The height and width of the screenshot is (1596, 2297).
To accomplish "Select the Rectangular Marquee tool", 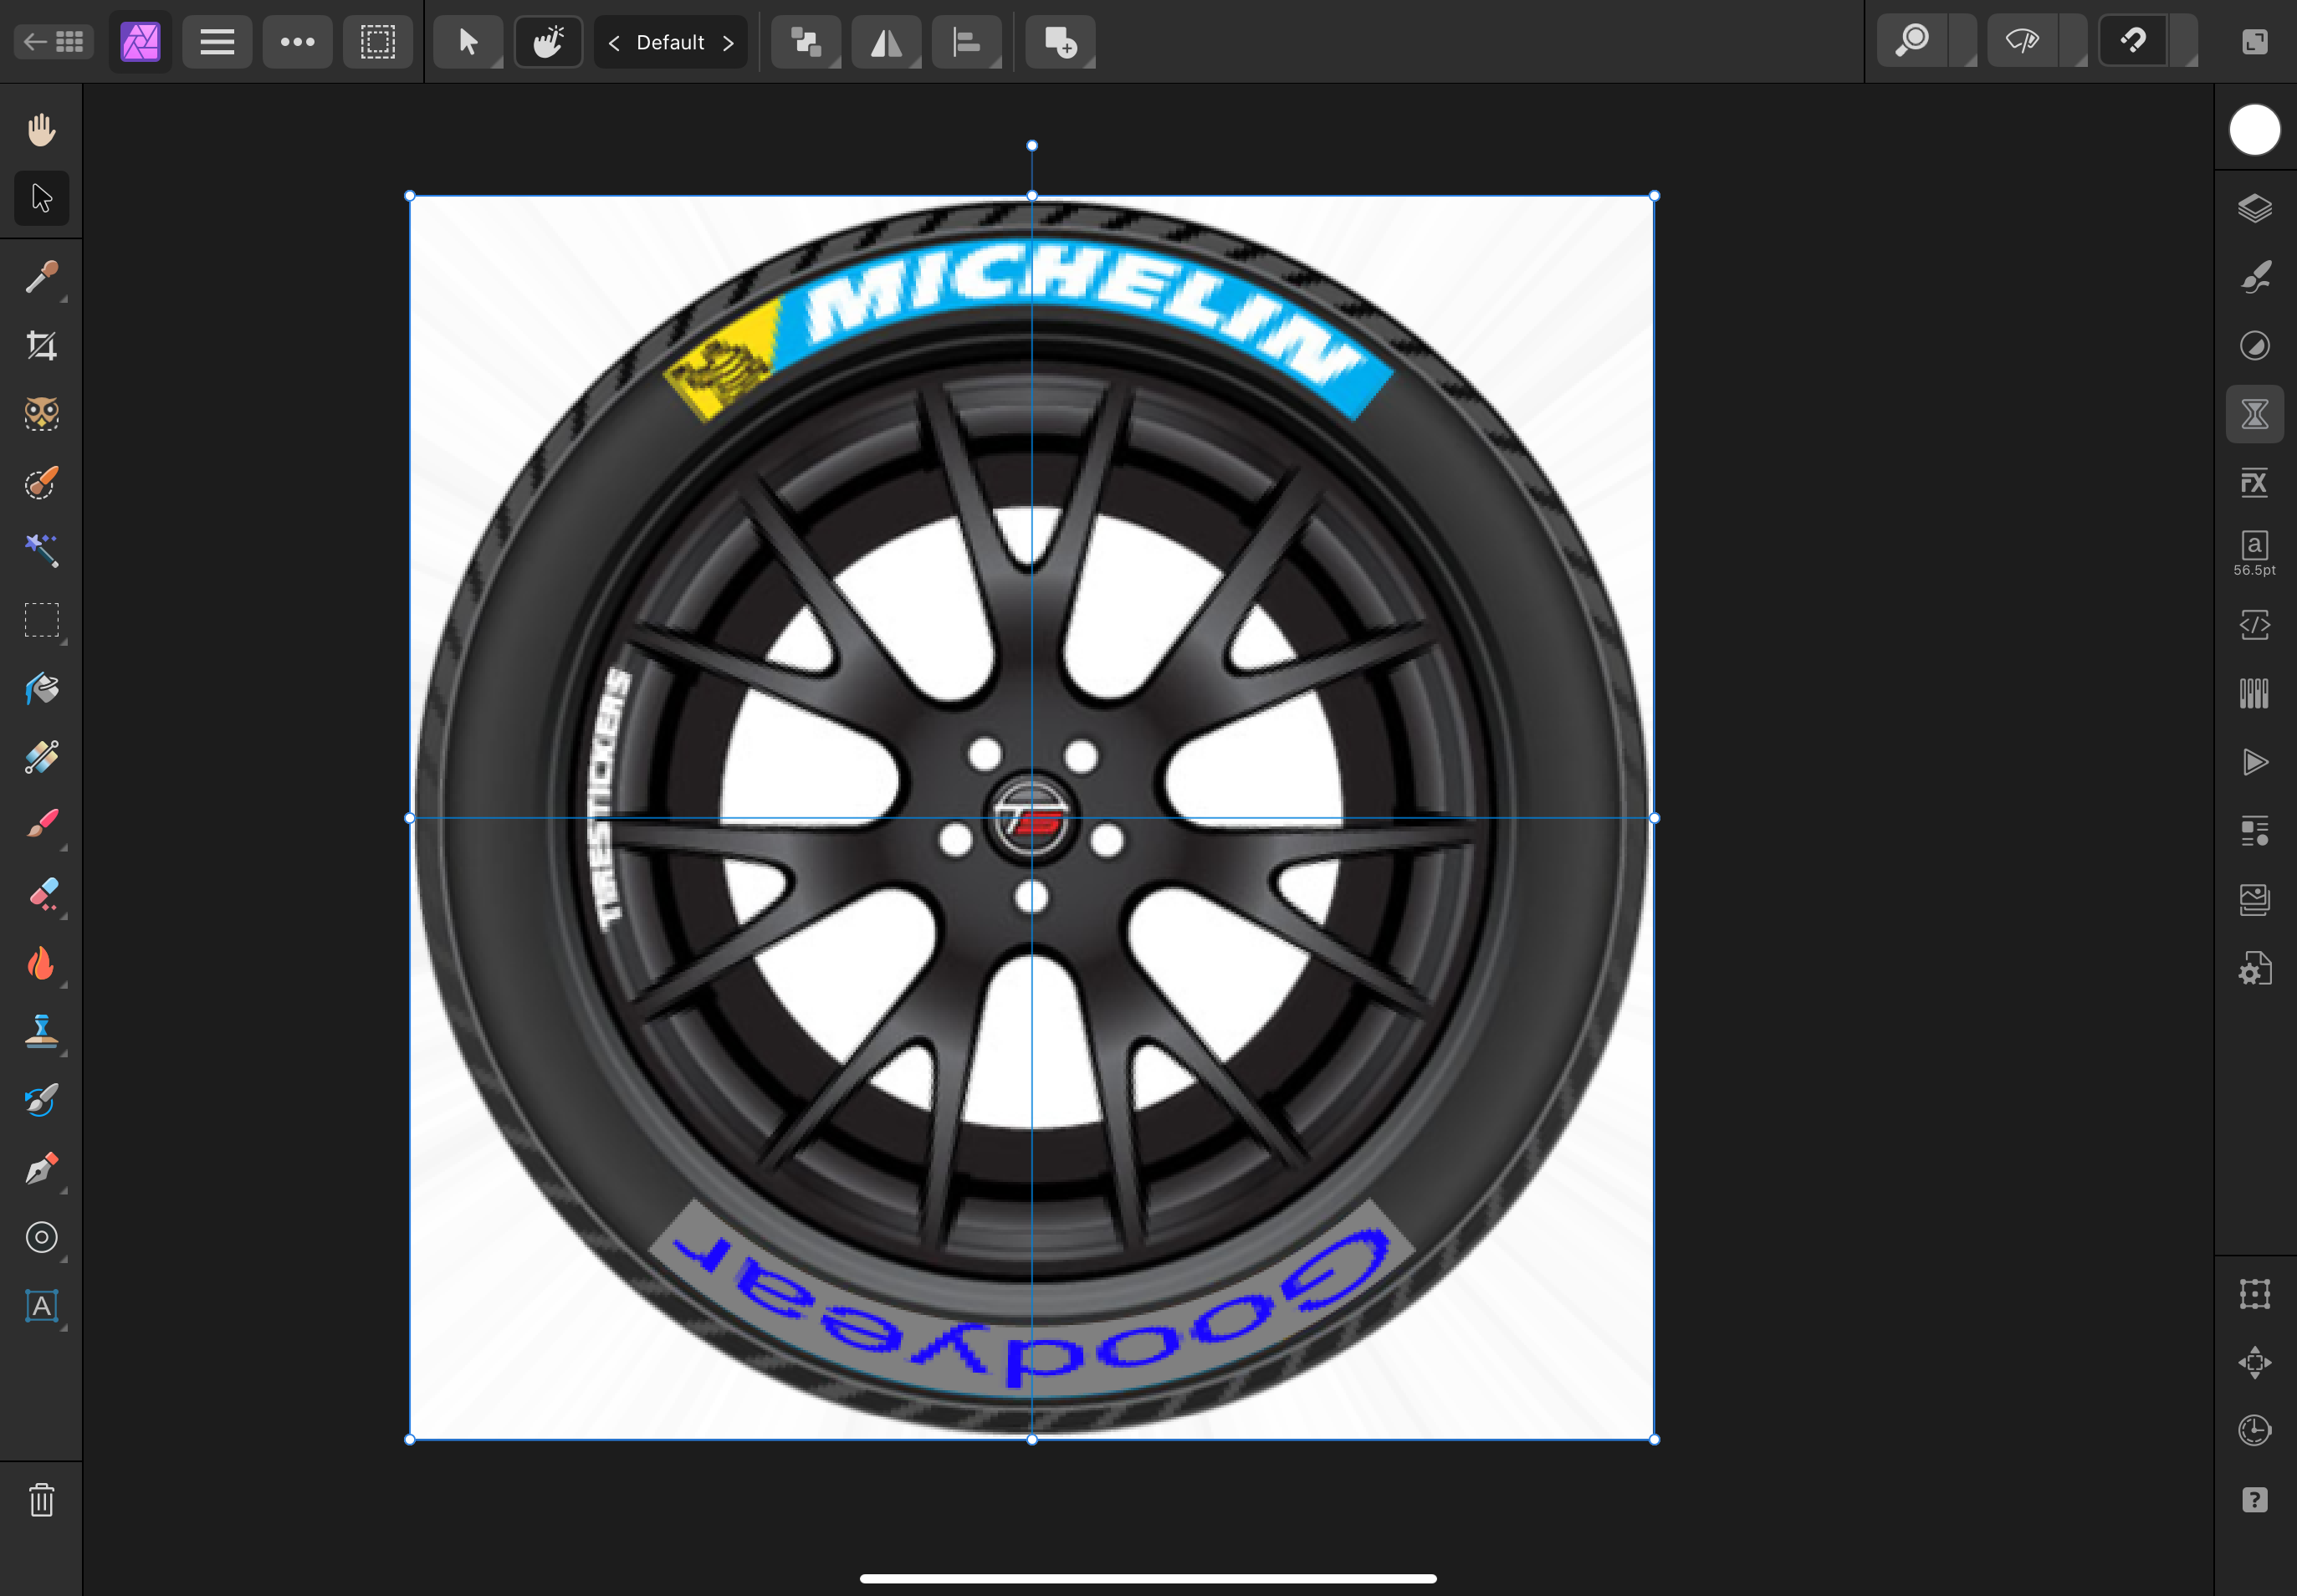I will (41, 620).
